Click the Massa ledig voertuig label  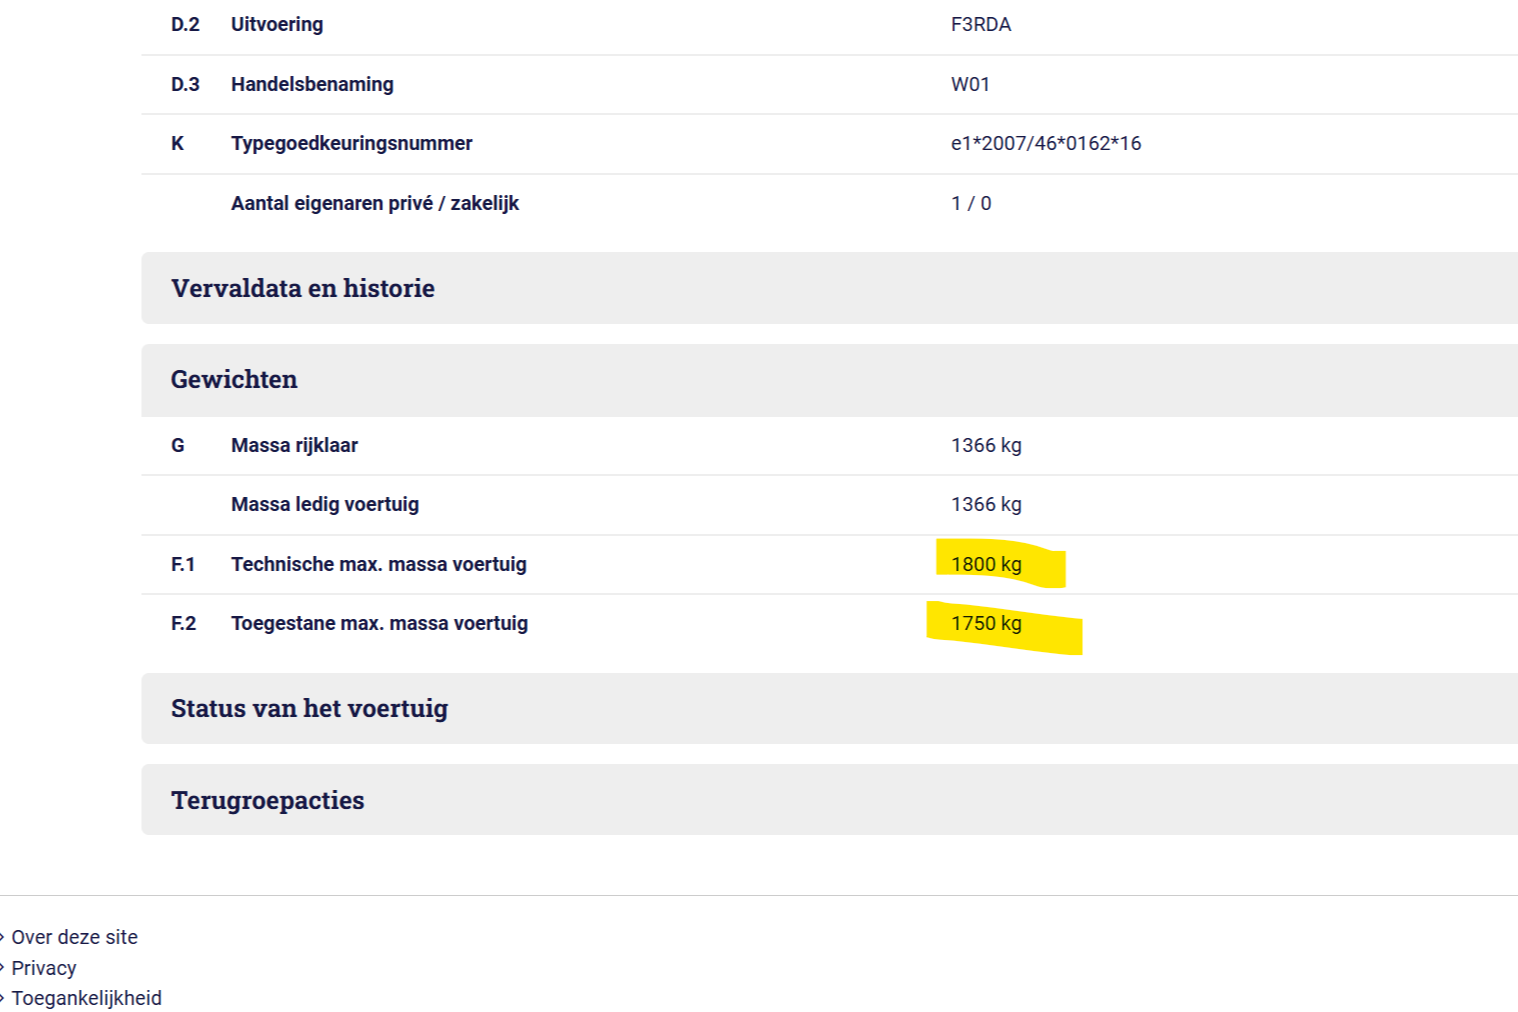click(x=325, y=504)
